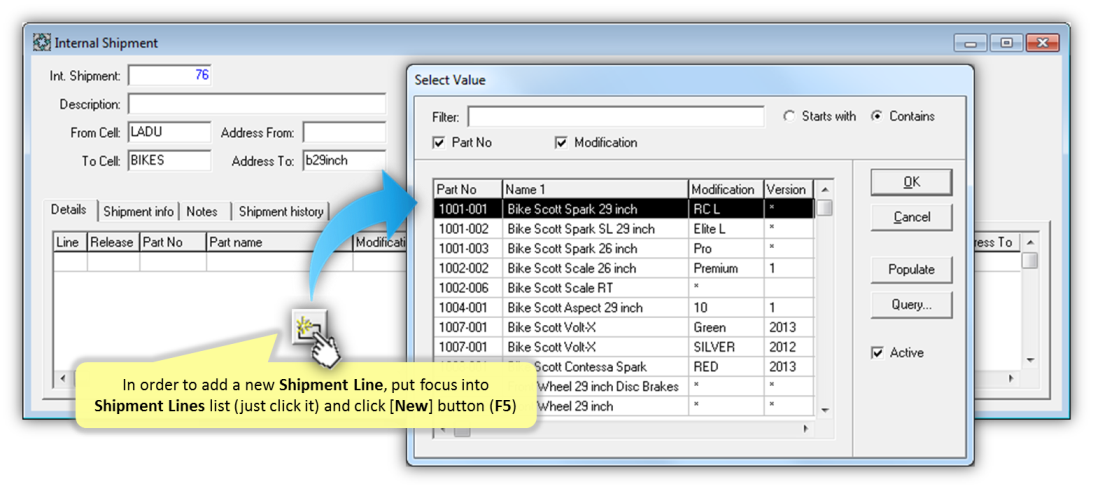
Task: Open the Shipment history tab
Action: click(281, 211)
